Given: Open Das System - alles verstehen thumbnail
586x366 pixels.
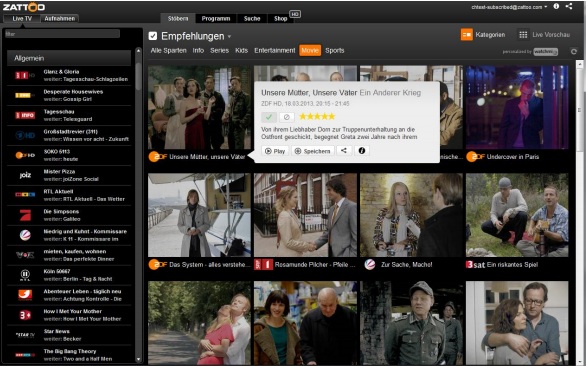Looking at the screenshot, I should tap(200, 215).
